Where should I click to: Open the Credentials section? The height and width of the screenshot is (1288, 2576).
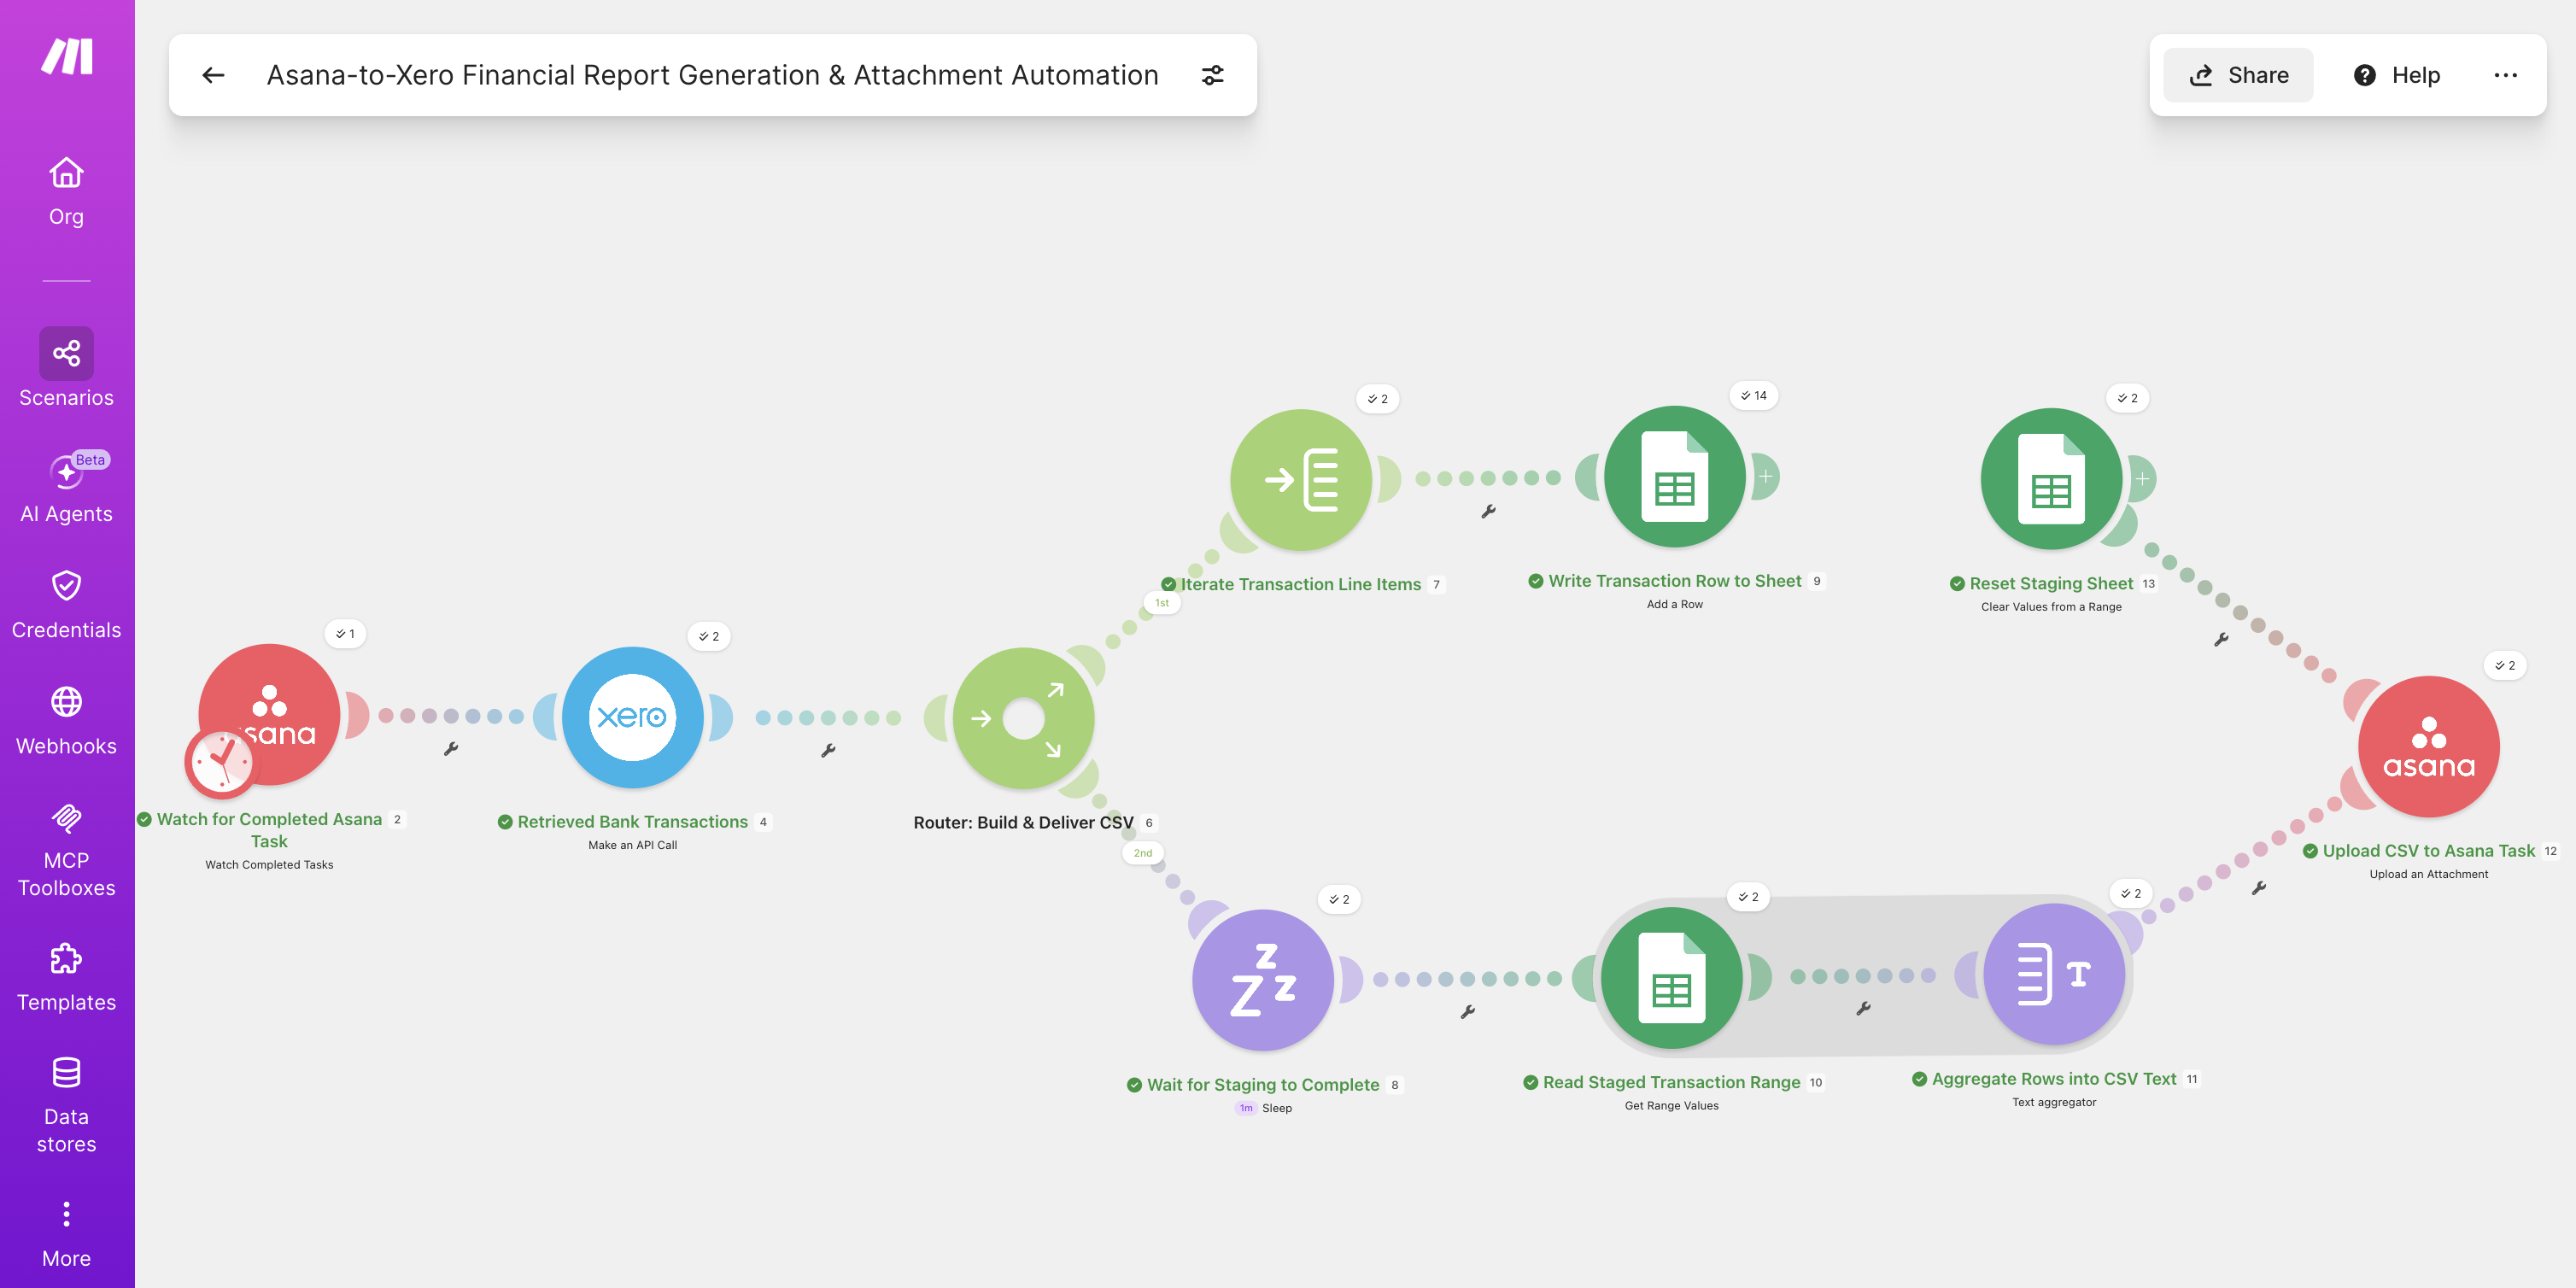pyautogui.click(x=66, y=604)
